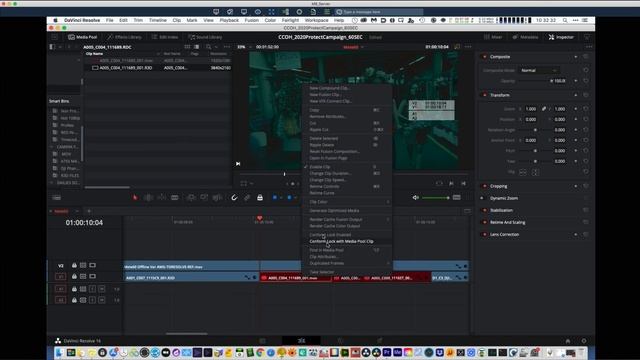Toggle the Composite section enable dot
Image resolution: width=640 pixels, height=360 pixels.
[484, 57]
